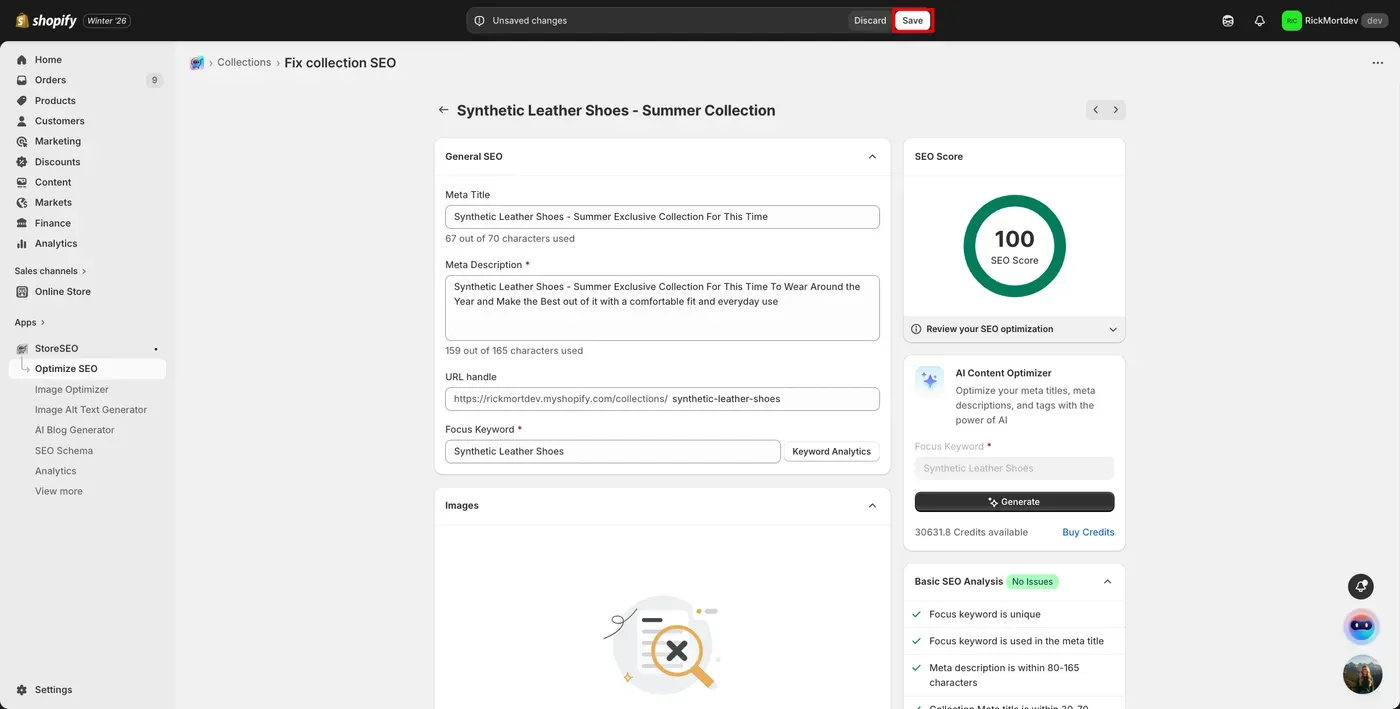Expand View more under StoreSEO
Screen dimensions: 1400x709
click(59, 492)
